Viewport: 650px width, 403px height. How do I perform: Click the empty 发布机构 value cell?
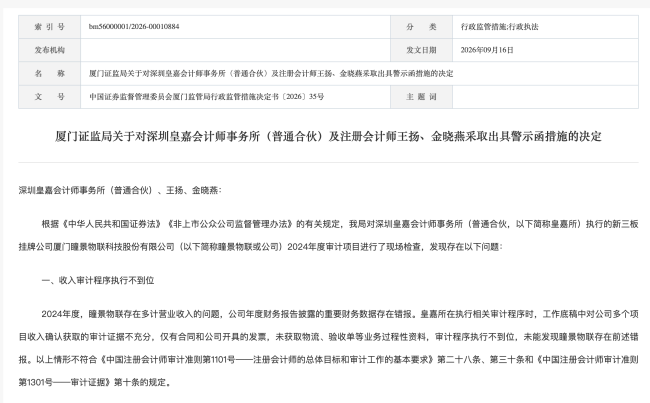(x=235, y=50)
